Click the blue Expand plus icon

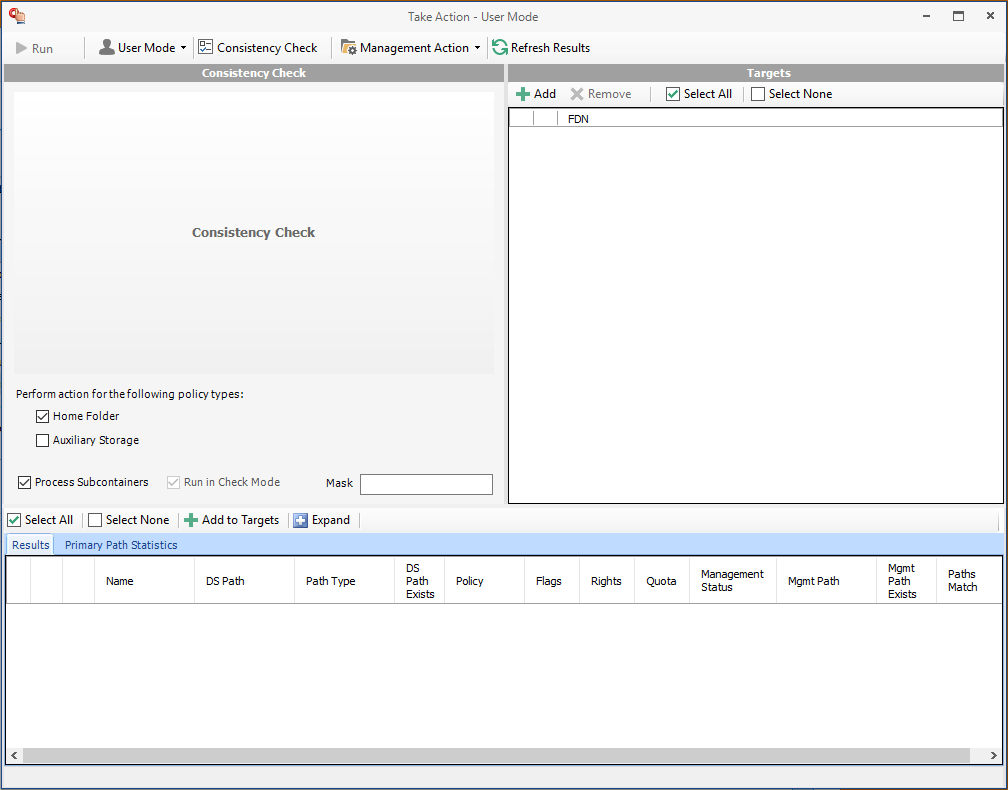click(x=300, y=520)
